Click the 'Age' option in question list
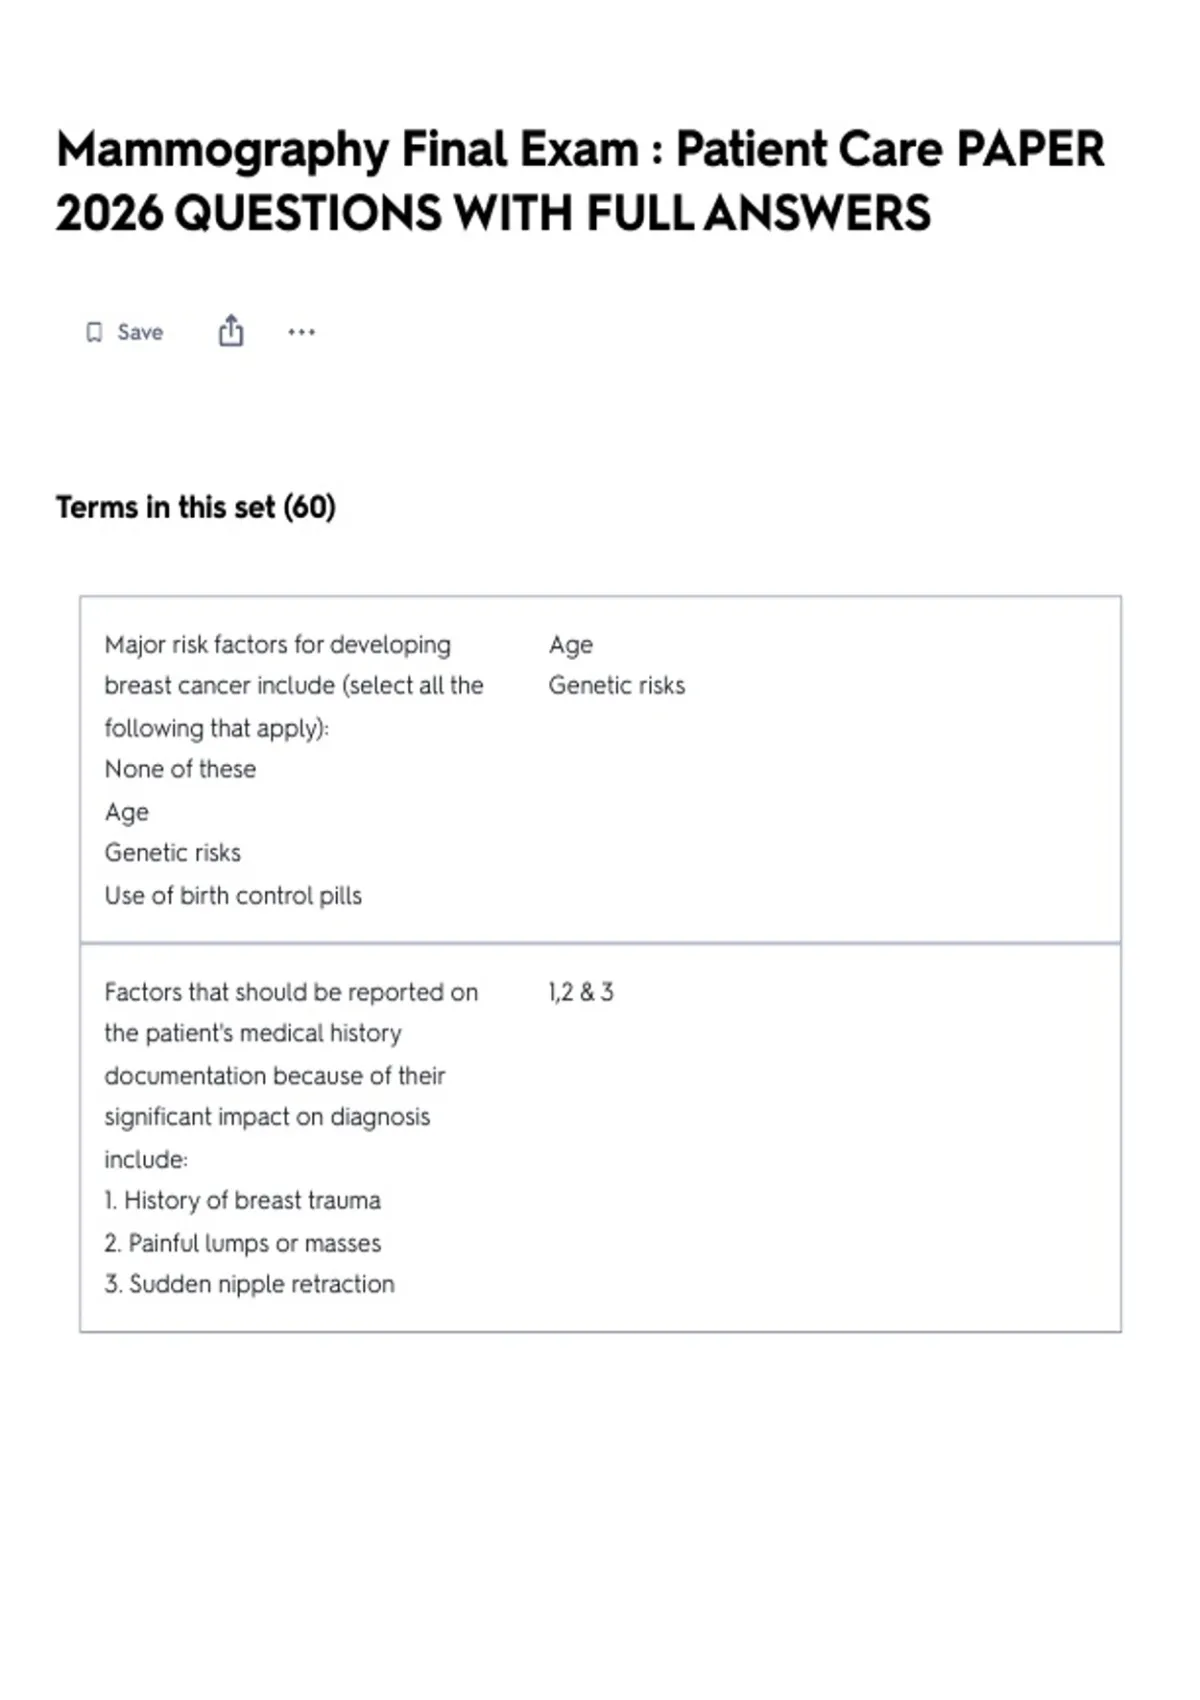This screenshot has height=1700, width=1200. click(x=127, y=812)
